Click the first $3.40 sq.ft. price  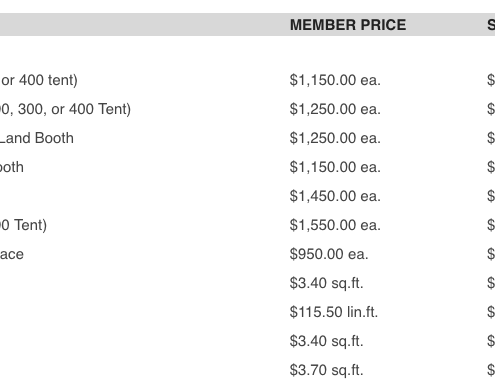click(x=326, y=283)
